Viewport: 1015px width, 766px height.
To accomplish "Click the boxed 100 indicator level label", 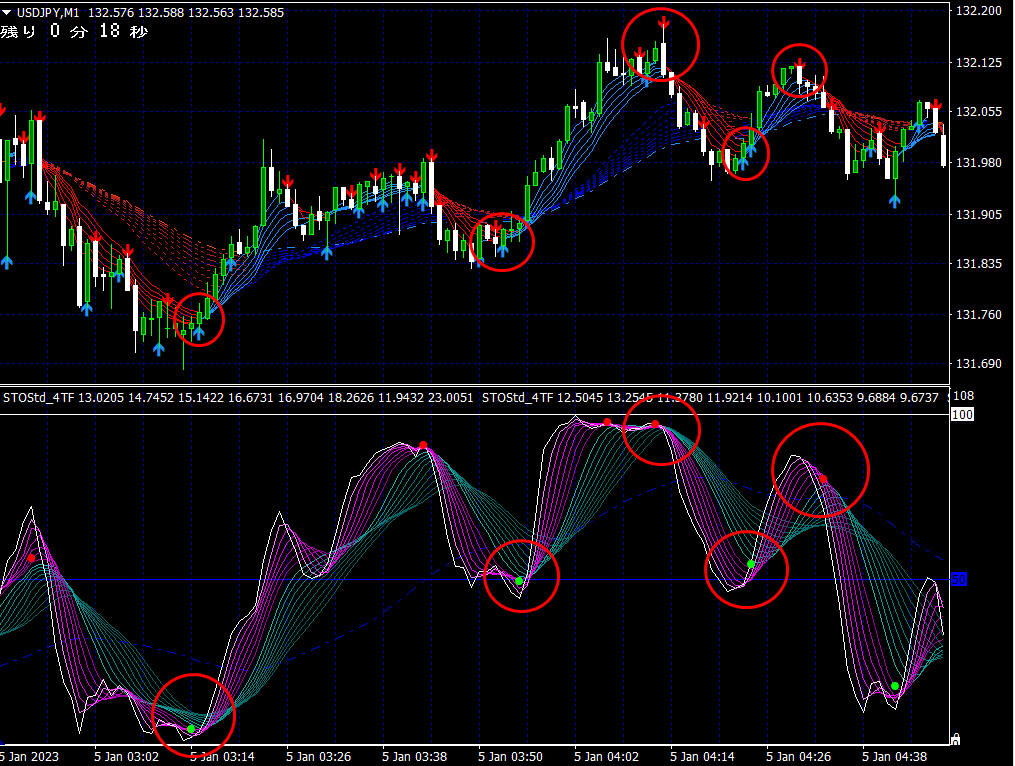I will tap(962, 414).
